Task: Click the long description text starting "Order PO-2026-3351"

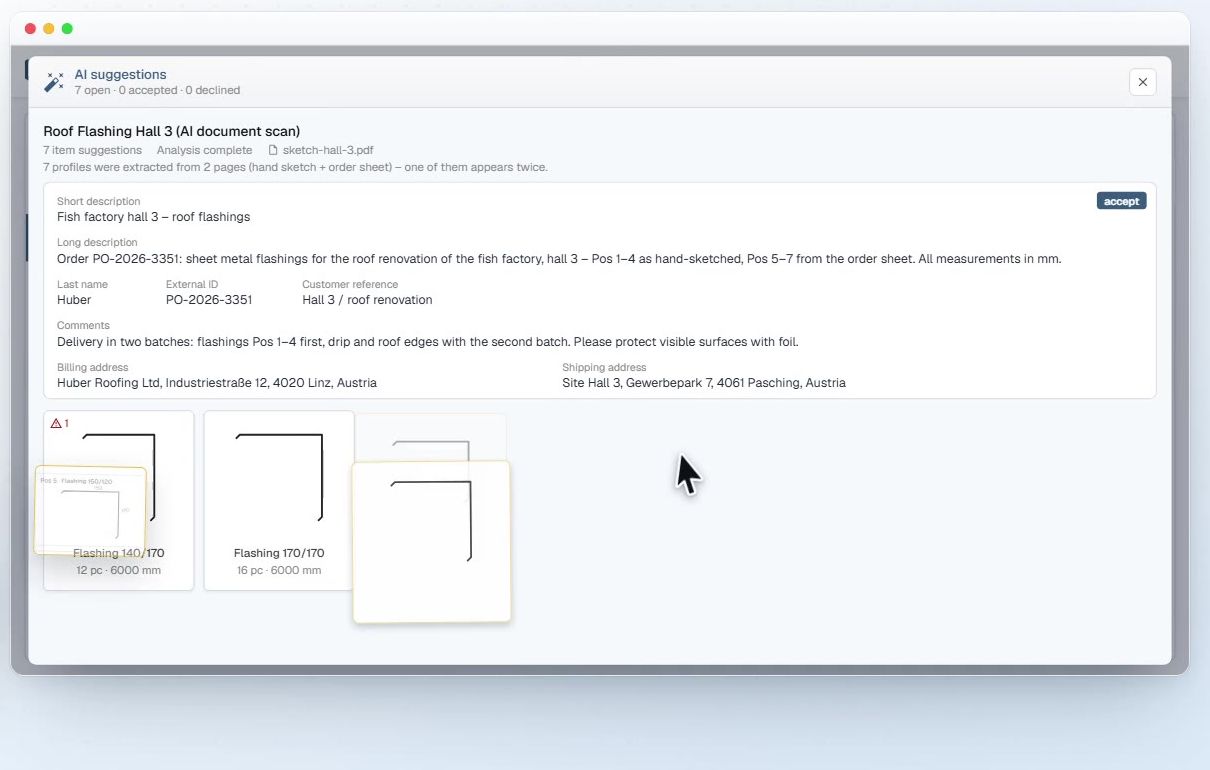Action: coord(559,259)
